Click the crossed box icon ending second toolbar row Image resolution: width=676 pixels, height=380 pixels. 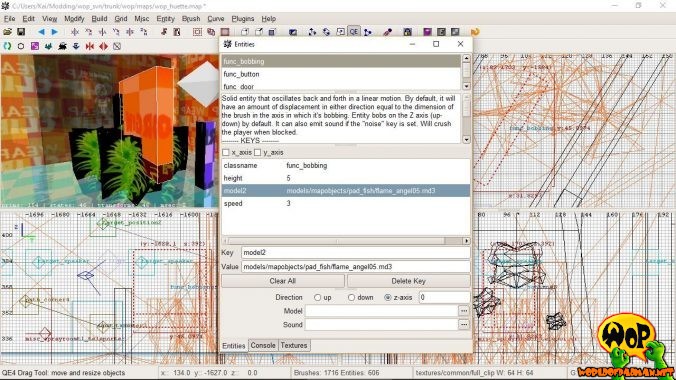[x=117, y=46]
